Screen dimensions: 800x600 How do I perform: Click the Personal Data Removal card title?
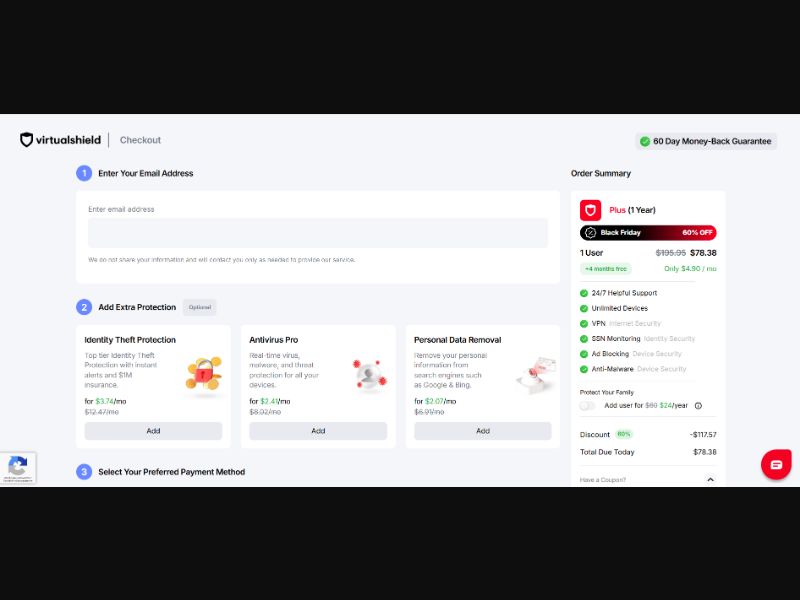(x=458, y=340)
